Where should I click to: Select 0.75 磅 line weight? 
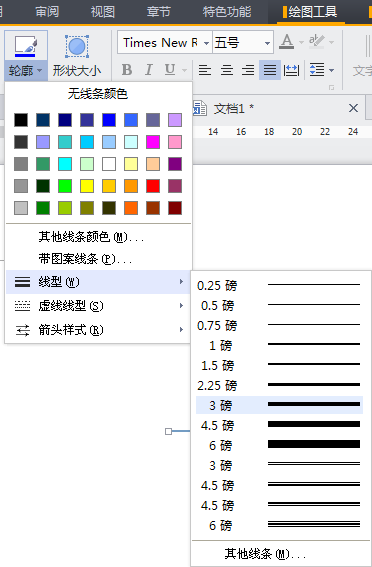pos(279,325)
